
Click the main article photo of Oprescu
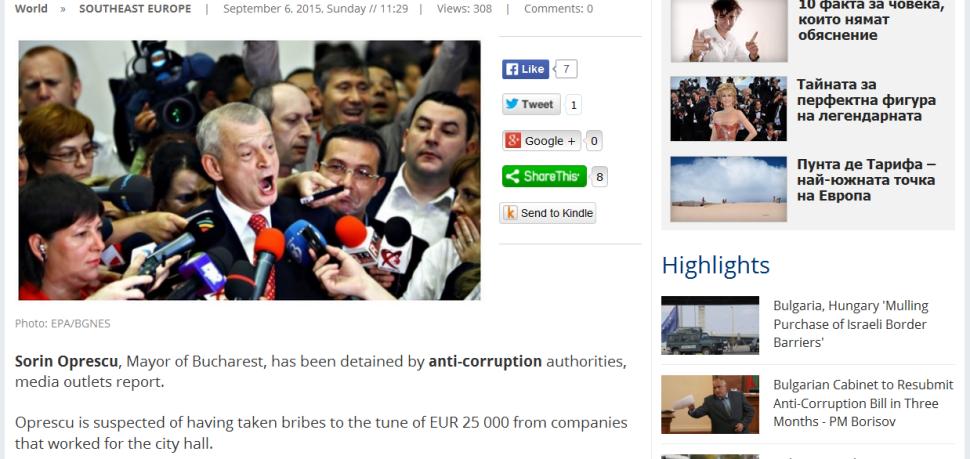click(249, 170)
